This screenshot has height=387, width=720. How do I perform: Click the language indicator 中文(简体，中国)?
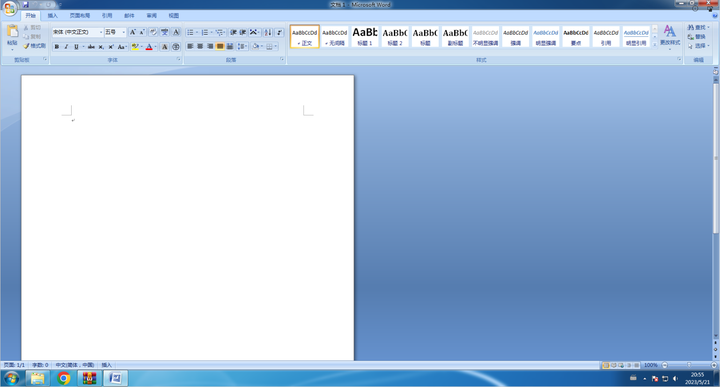[x=75, y=365]
